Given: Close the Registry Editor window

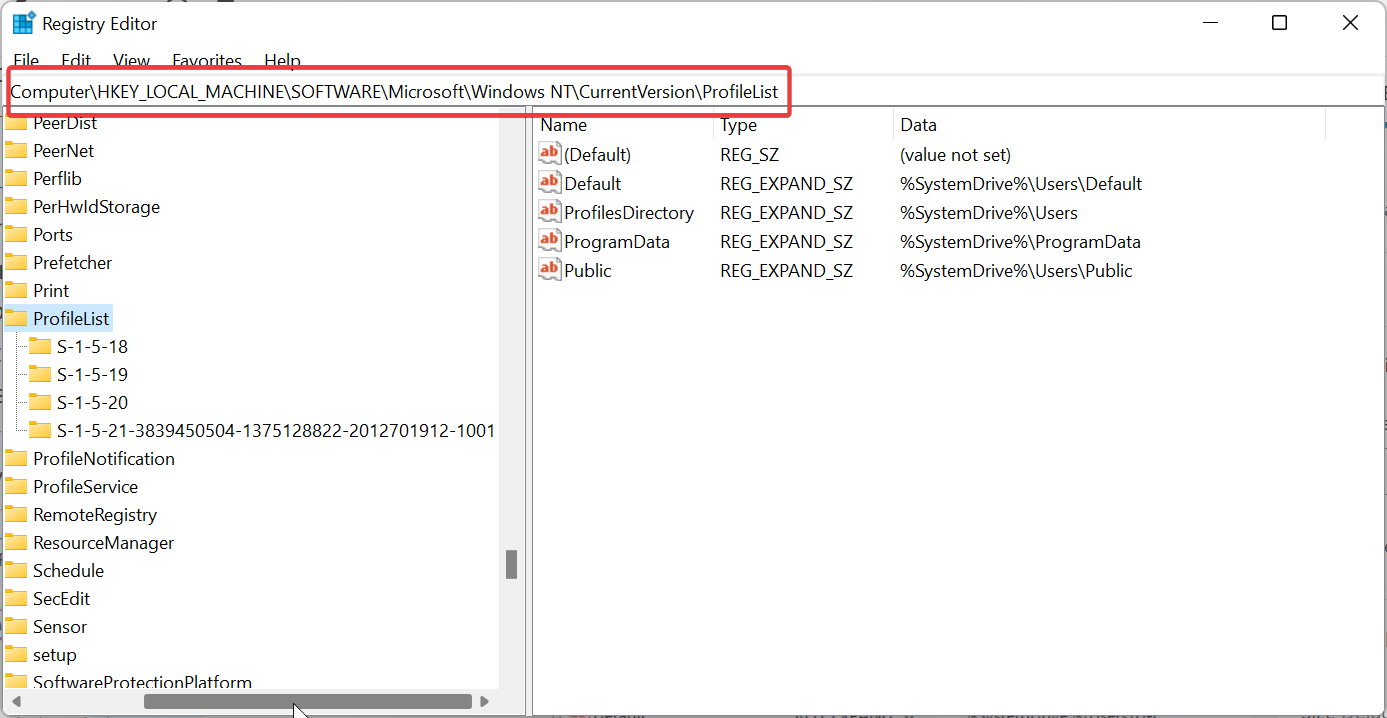Looking at the screenshot, I should click(1351, 23).
